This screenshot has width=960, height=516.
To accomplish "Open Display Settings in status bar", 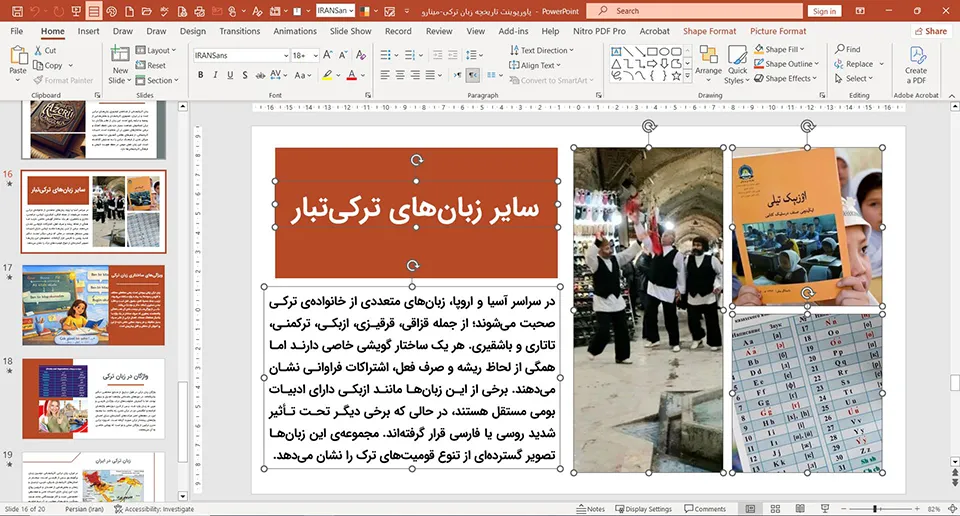I will point(643,509).
